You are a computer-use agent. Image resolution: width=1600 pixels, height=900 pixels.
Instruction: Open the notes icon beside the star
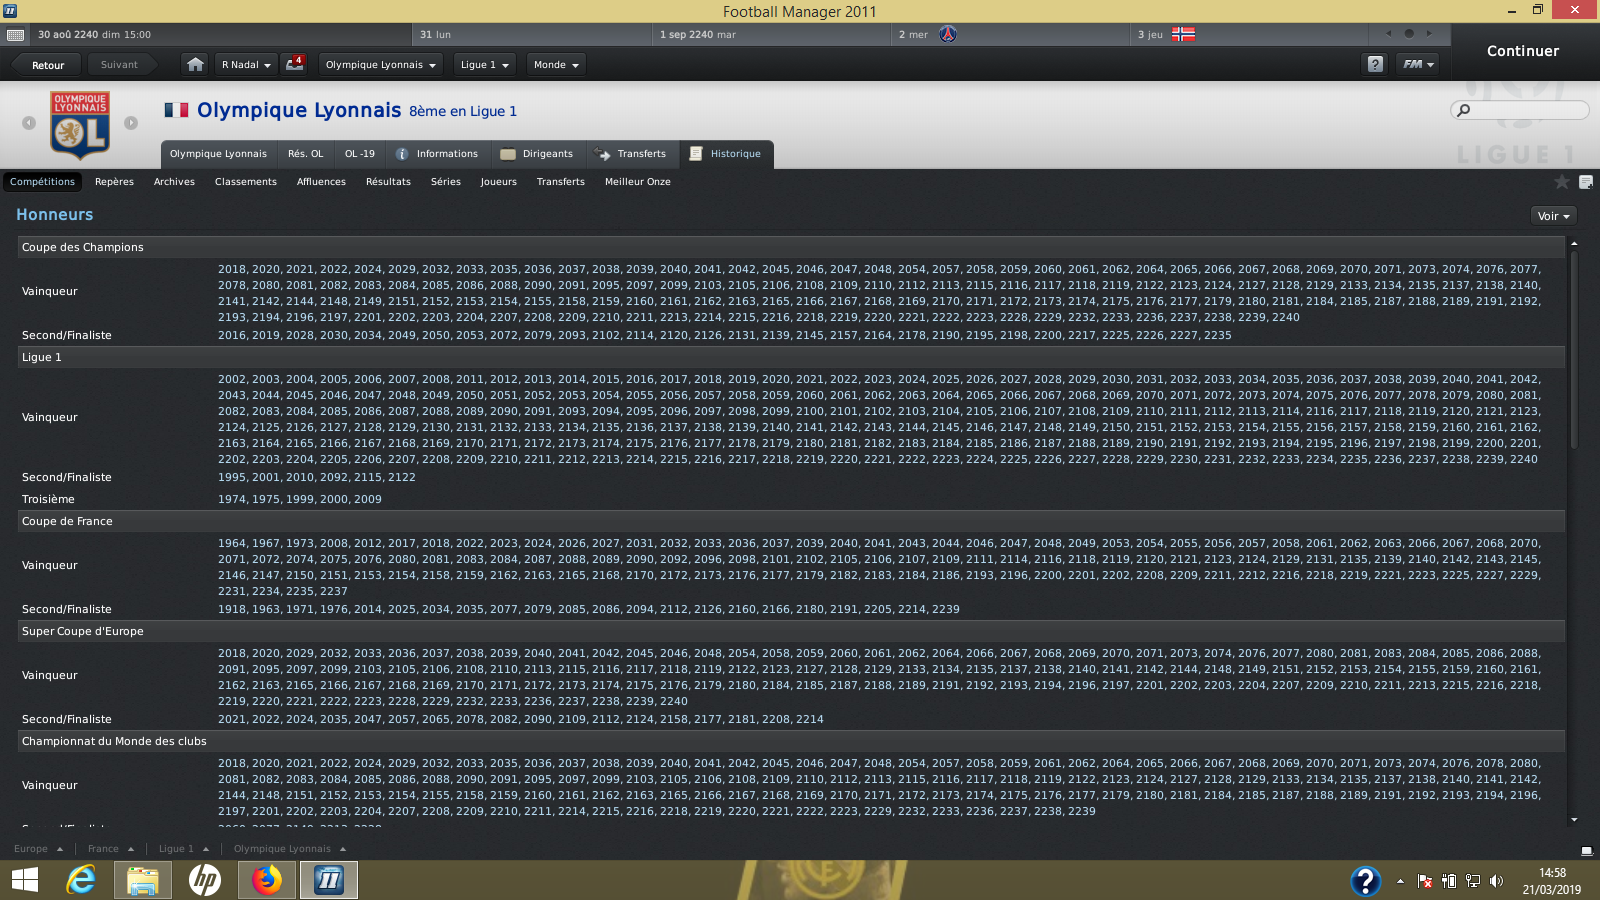(1585, 182)
